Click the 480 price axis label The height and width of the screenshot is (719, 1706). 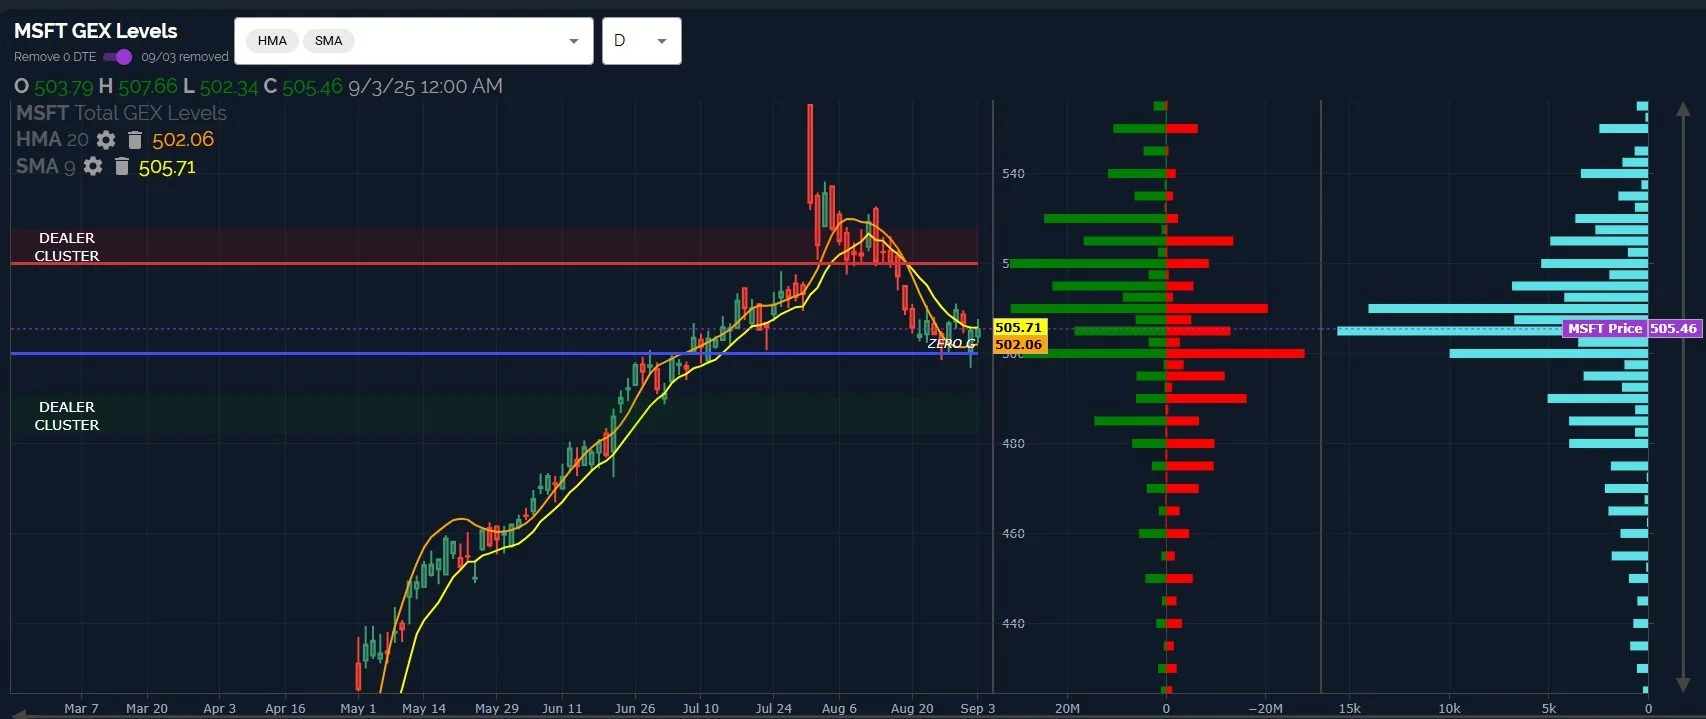coord(1013,444)
